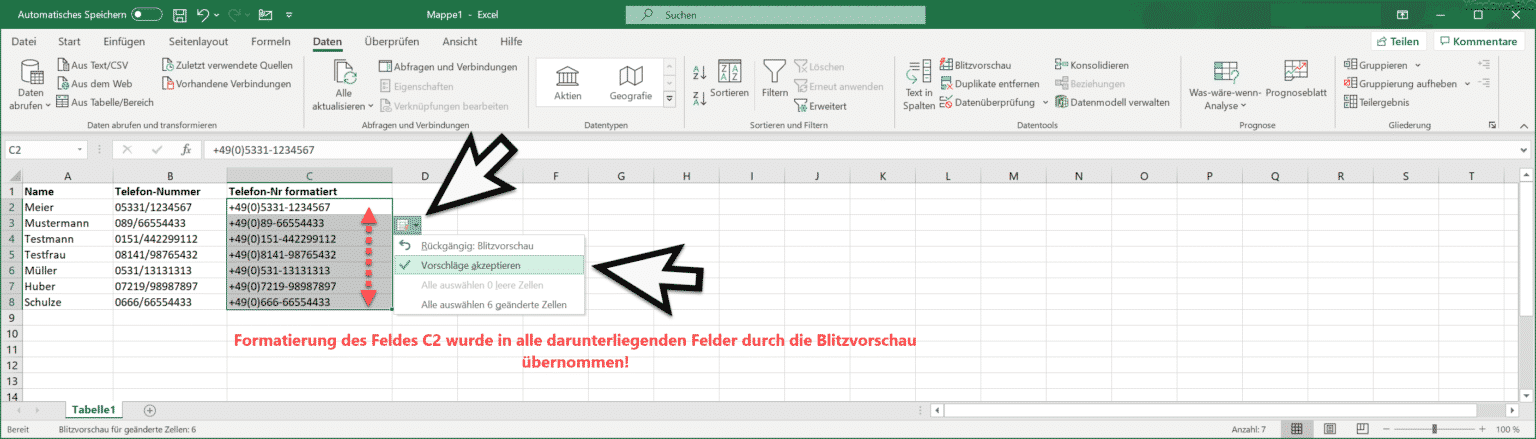The height and width of the screenshot is (439, 1536).
Task: Choose Rückgängig: Blitzvorschau menu item
Action: 487,246
